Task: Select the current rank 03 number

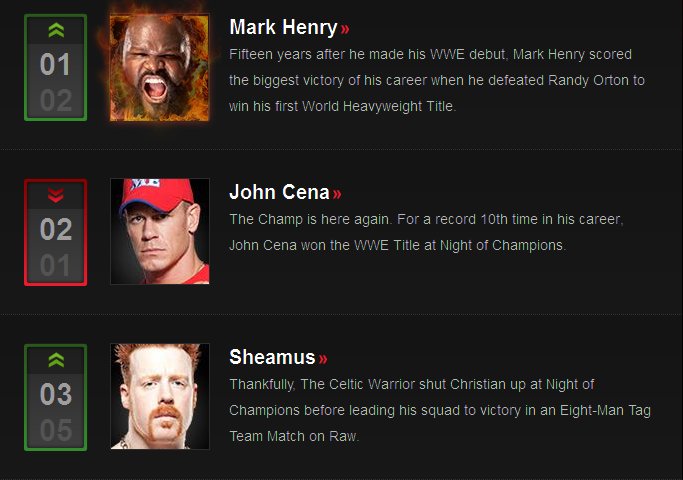Action: 56,395
